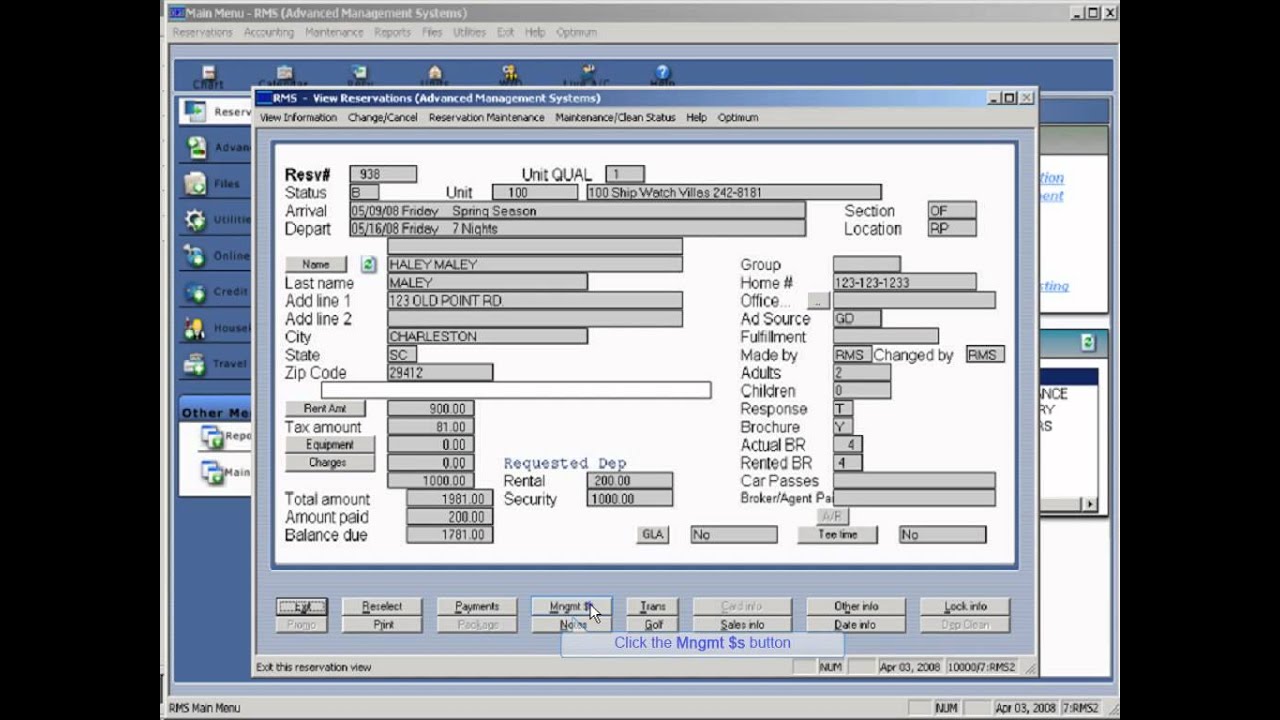Click scroll right arrow in right panel list
This screenshot has width=1280, height=720.
click(x=1090, y=505)
